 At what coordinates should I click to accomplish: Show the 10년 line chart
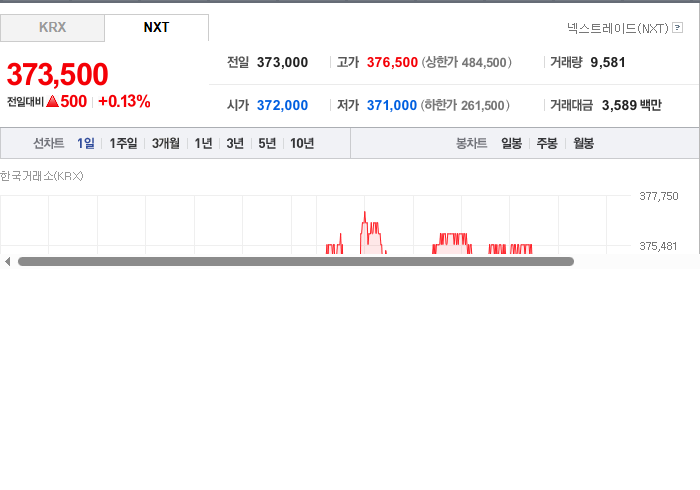[302, 143]
